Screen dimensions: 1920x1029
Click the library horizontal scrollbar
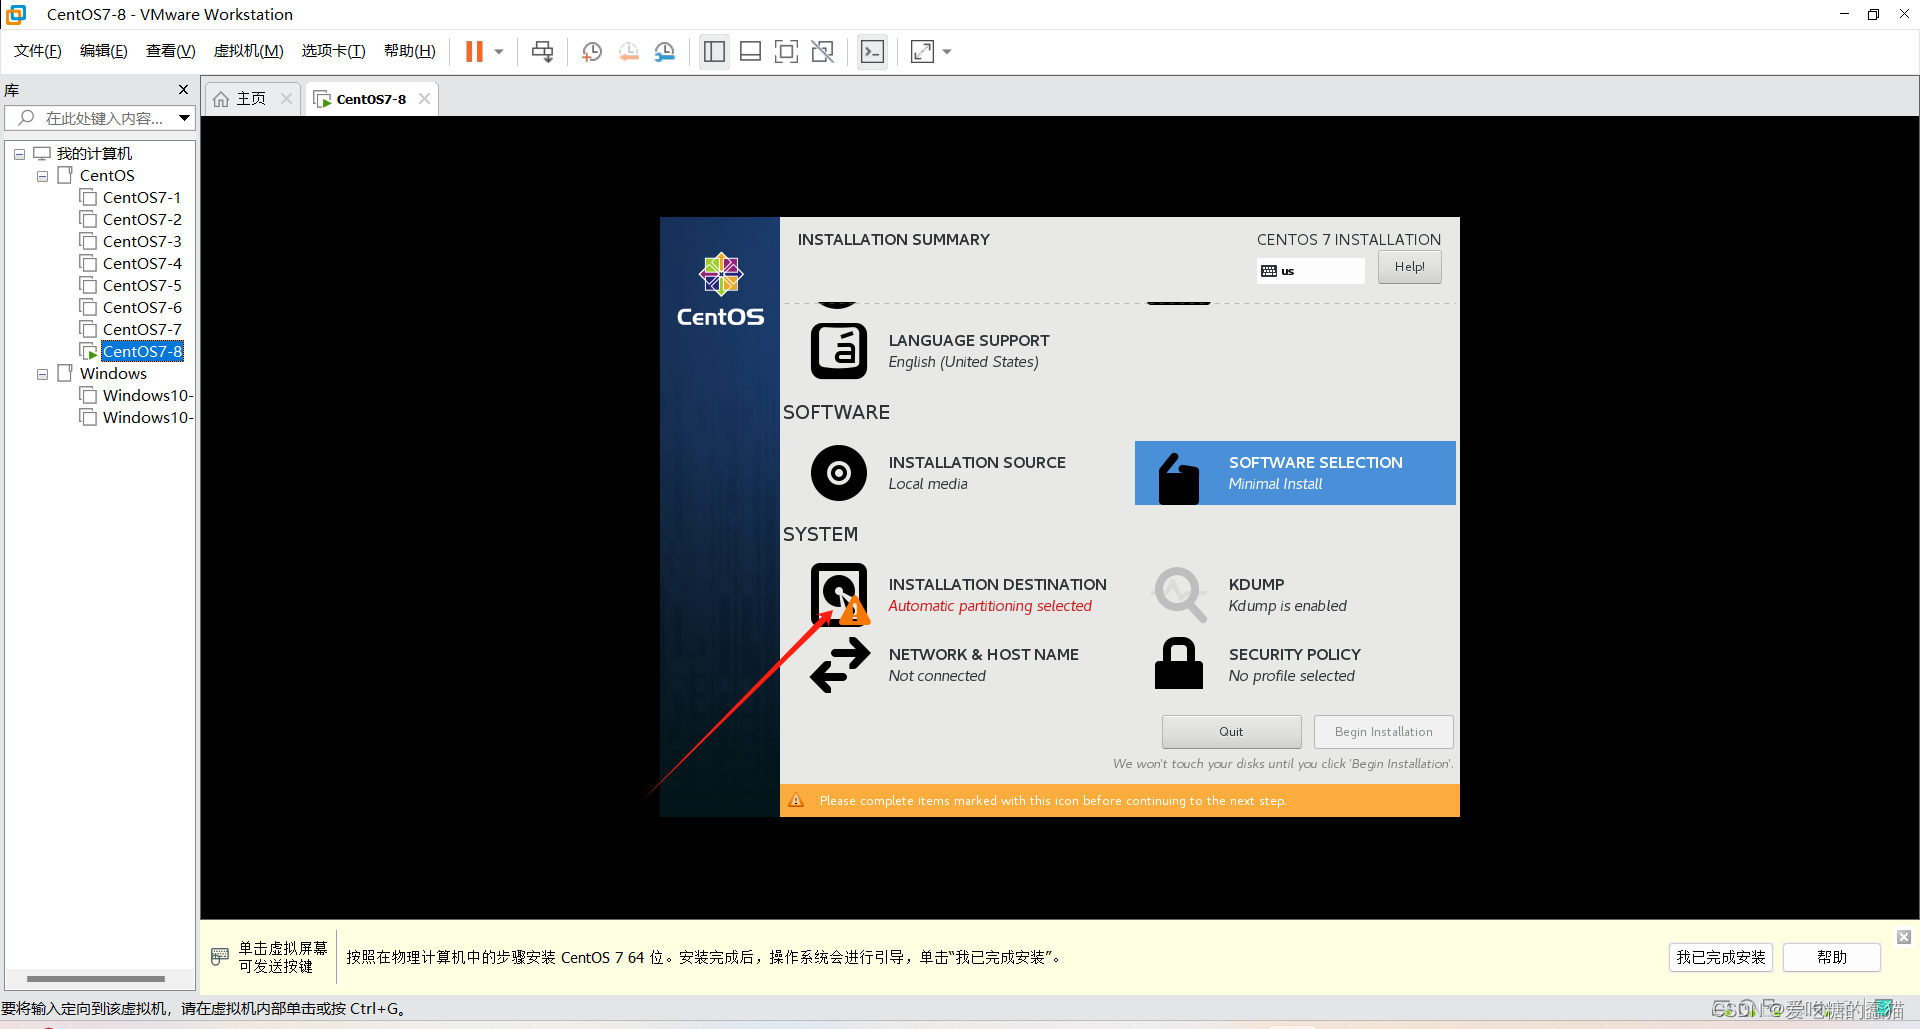96,979
